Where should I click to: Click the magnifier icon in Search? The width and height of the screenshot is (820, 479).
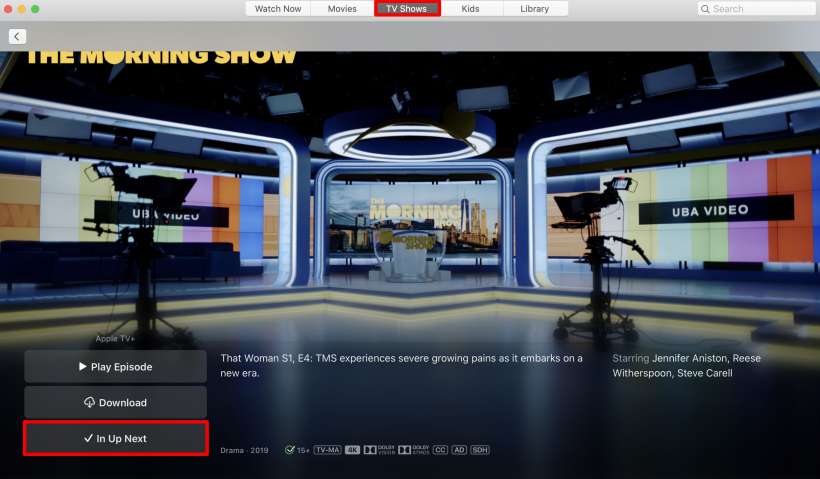(x=705, y=9)
